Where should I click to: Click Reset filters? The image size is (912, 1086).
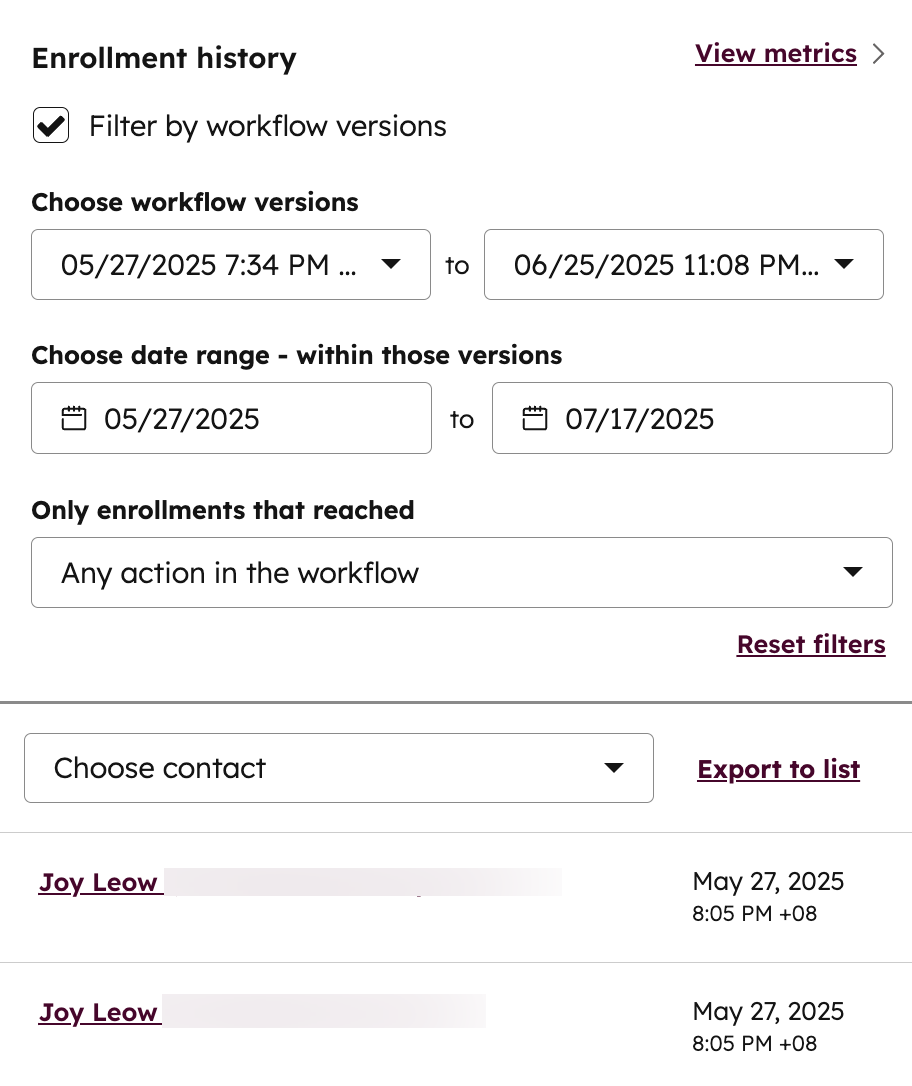pos(811,644)
